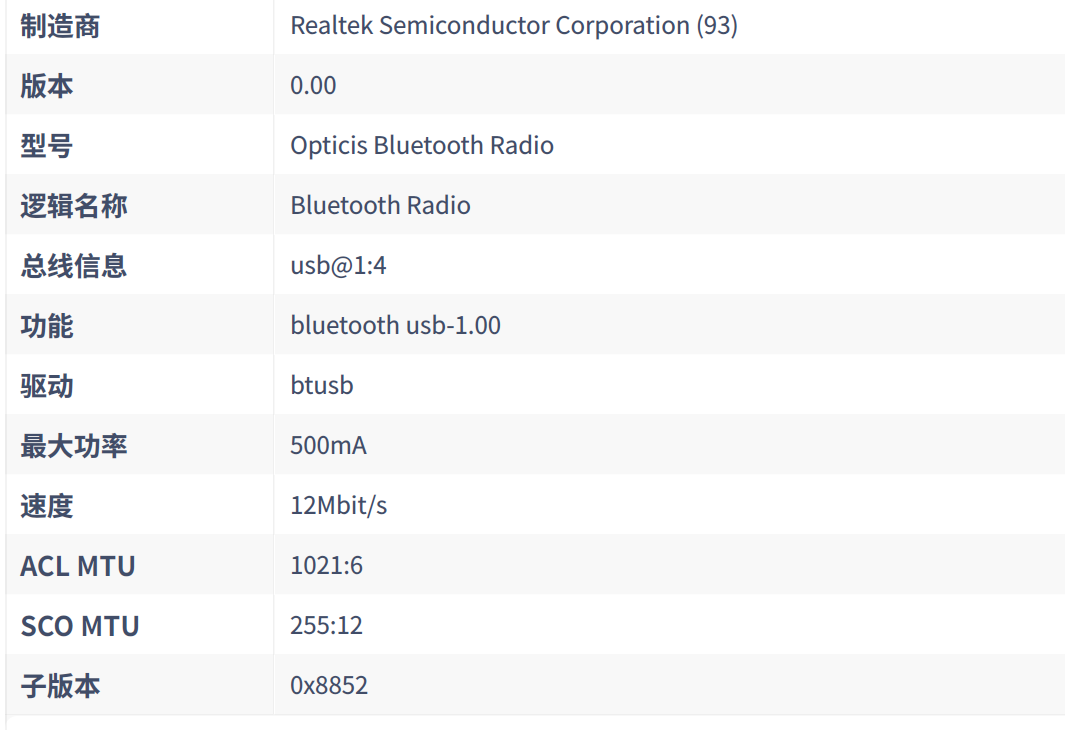Click the 12Mbit/s speed value
1065x730 pixels.
pos(338,506)
